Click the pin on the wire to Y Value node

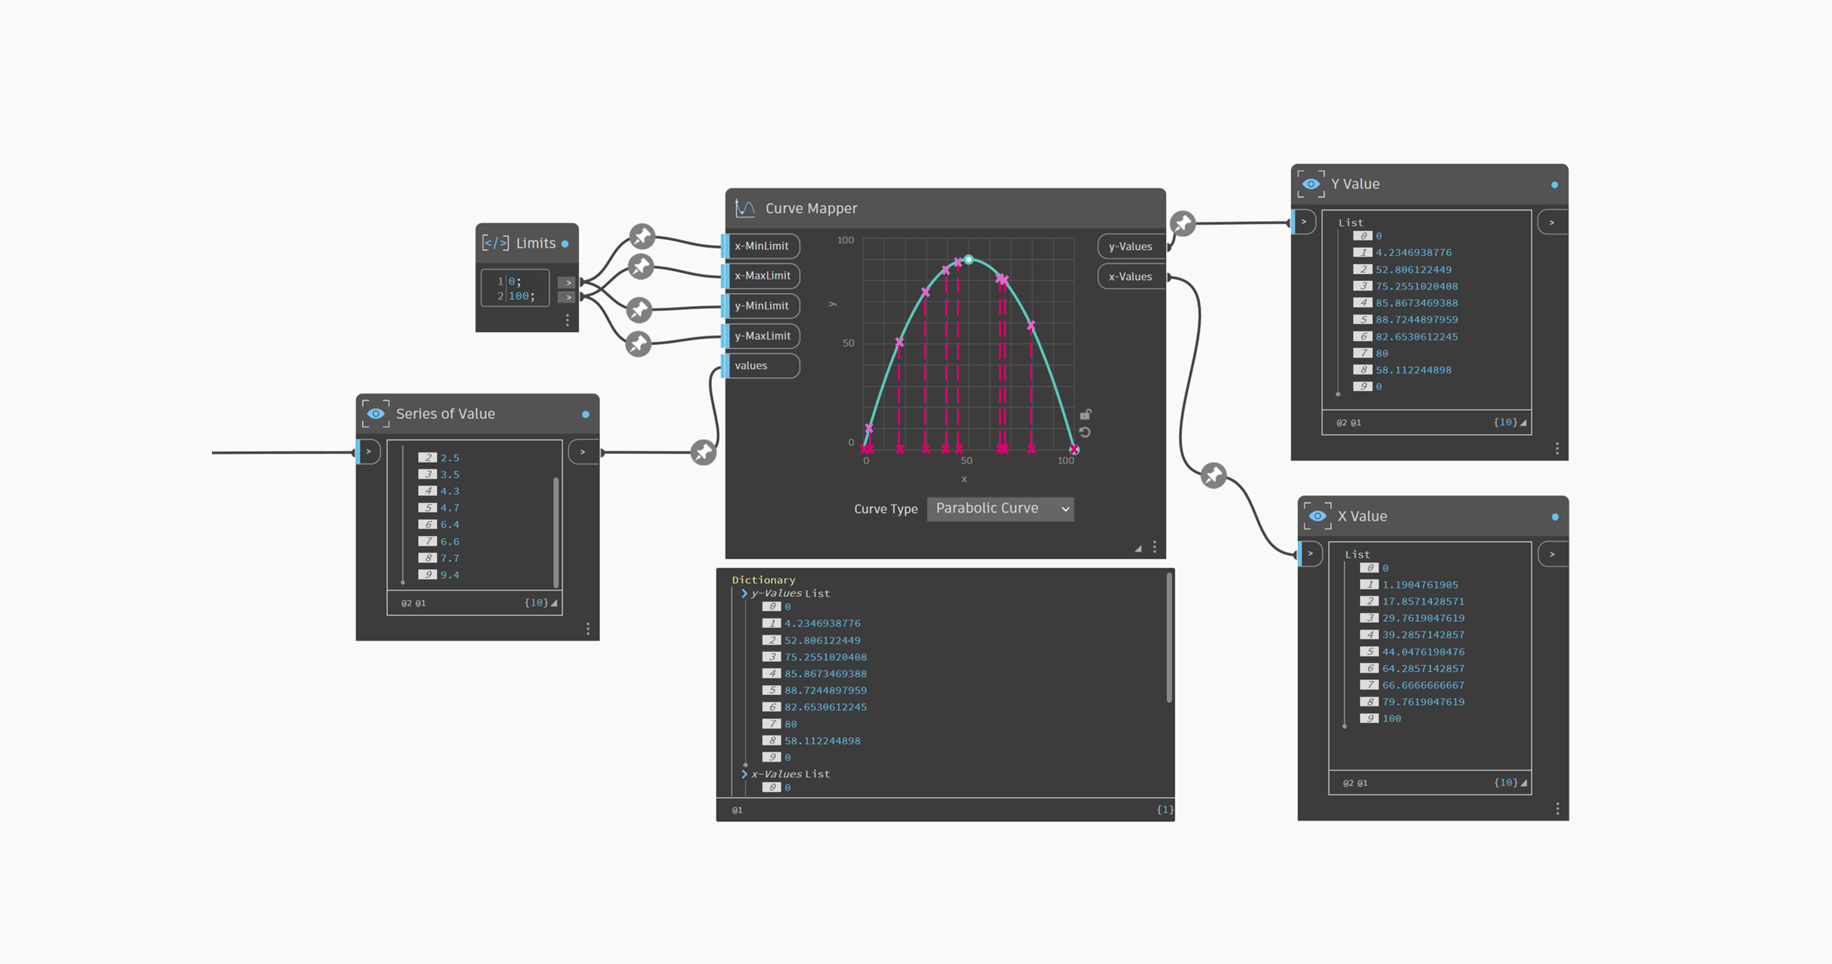pos(1183,223)
